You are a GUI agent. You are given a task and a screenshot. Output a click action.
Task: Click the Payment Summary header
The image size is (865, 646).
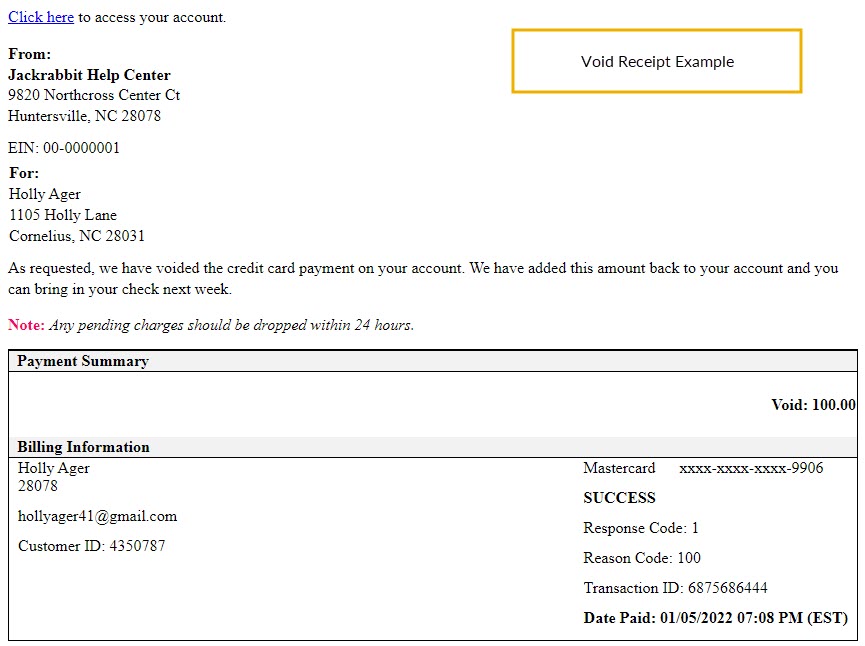point(83,361)
